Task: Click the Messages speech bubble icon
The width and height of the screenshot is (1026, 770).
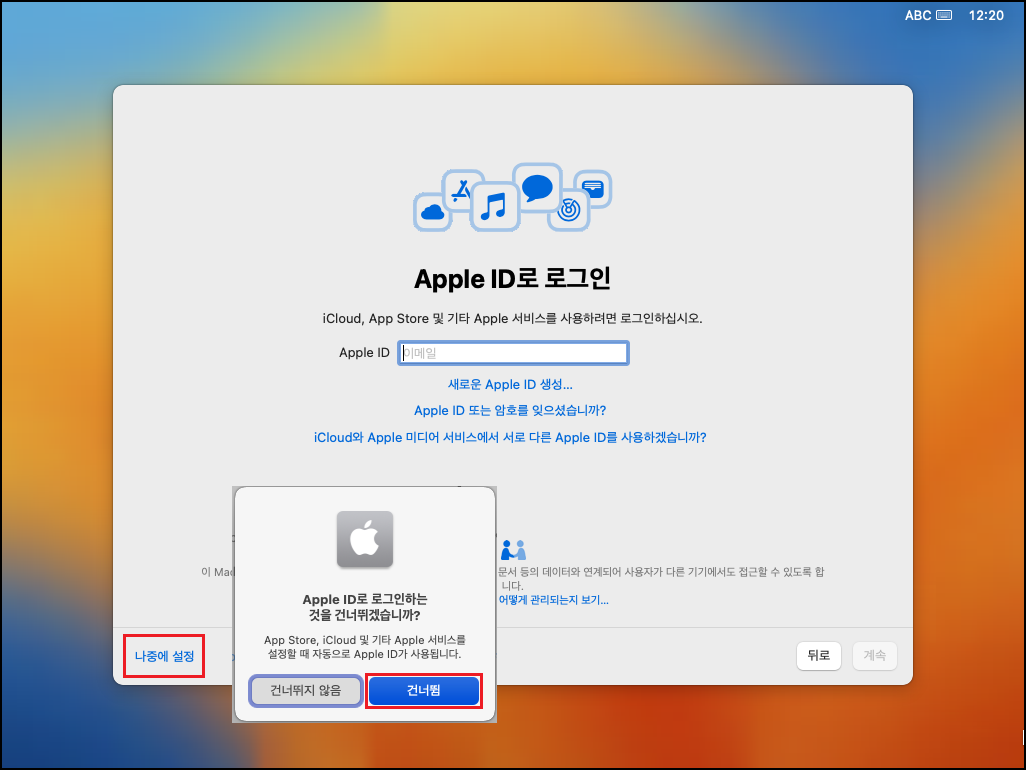Action: (x=537, y=188)
